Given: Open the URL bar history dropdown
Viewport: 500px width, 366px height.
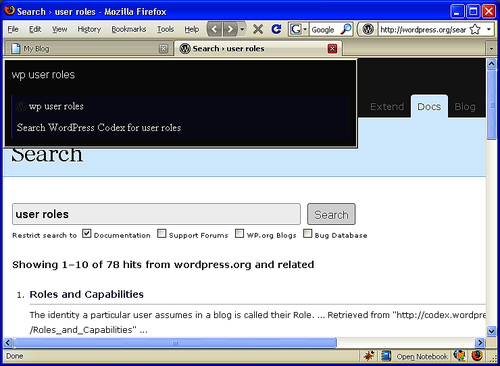Looking at the screenshot, I should (489, 29).
